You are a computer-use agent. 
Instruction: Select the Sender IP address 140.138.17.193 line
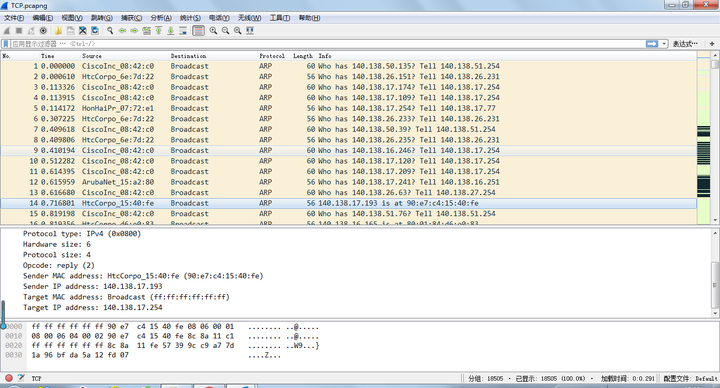click(x=92, y=287)
